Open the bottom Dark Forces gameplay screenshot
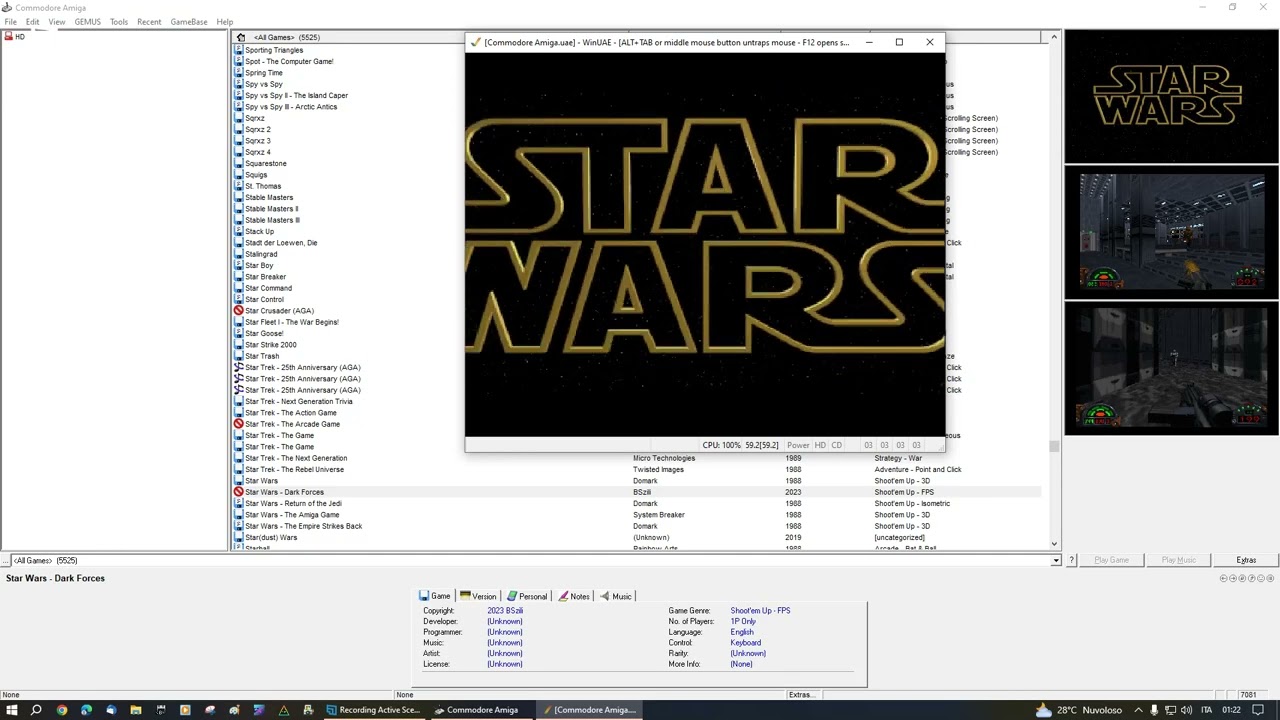Viewport: 1280px width, 720px height. click(x=1171, y=367)
